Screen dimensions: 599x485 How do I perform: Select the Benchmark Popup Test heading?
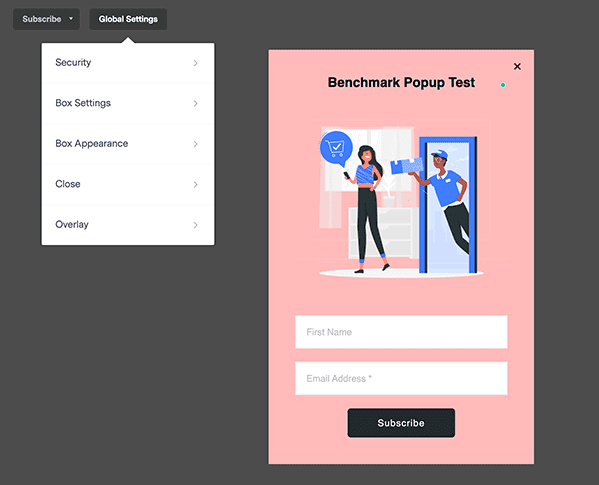pos(401,82)
